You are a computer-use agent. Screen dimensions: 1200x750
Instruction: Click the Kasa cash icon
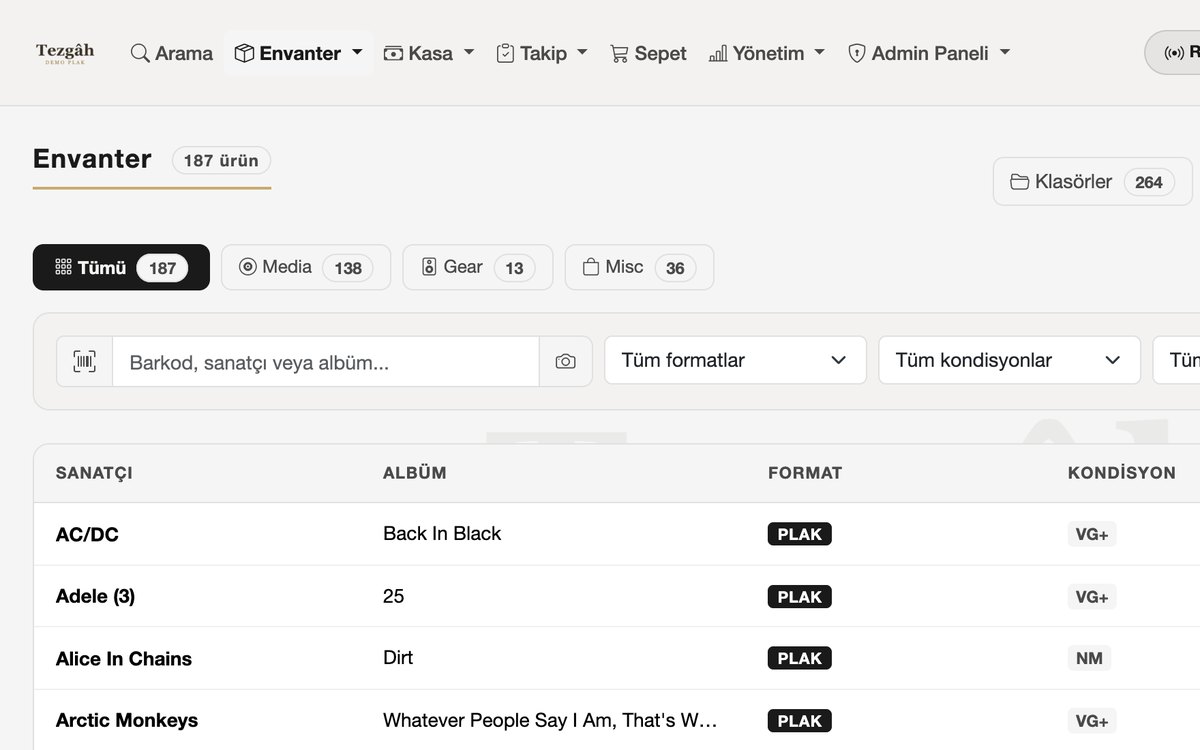[x=393, y=53]
